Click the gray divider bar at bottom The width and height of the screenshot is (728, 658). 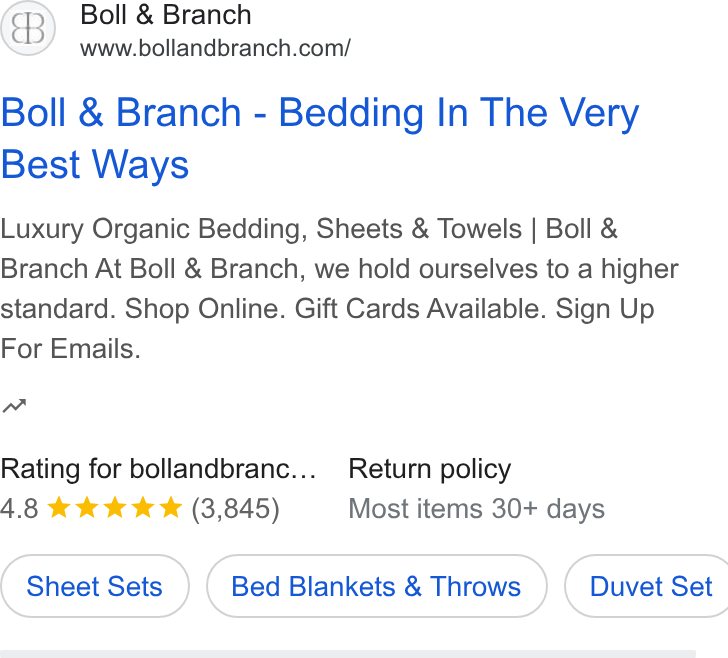348,654
